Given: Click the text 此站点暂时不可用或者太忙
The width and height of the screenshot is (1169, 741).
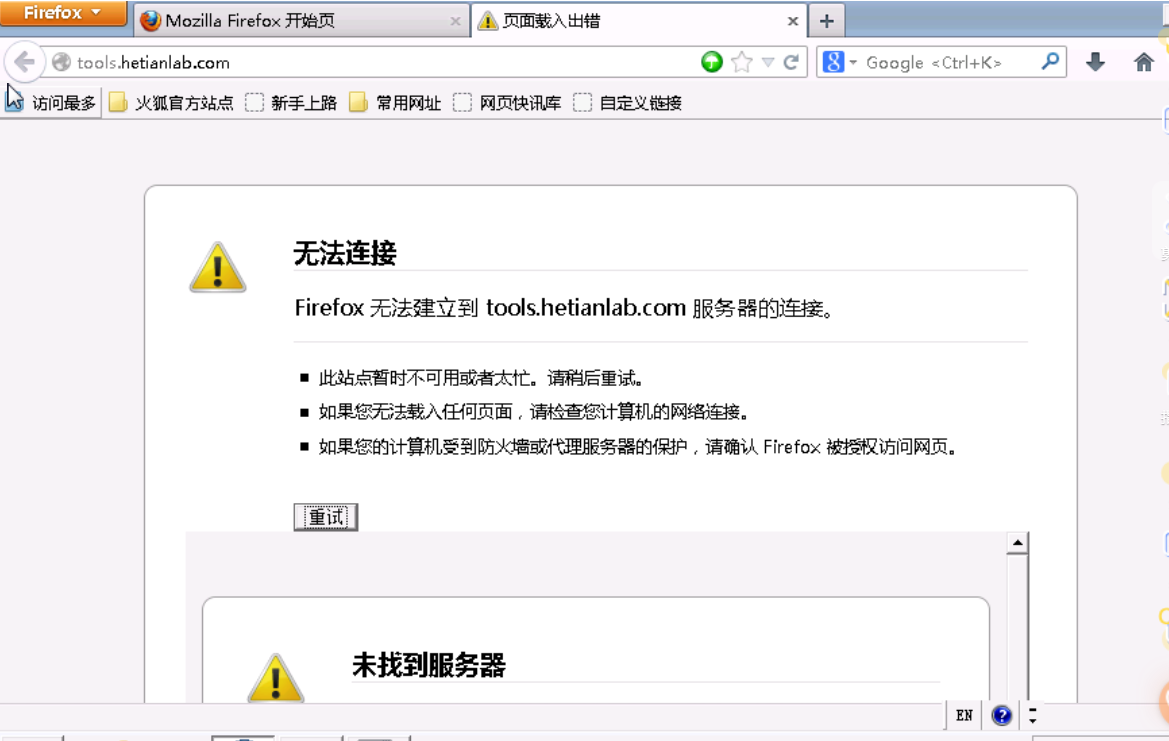Looking at the screenshot, I should pyautogui.click(x=422, y=378).
